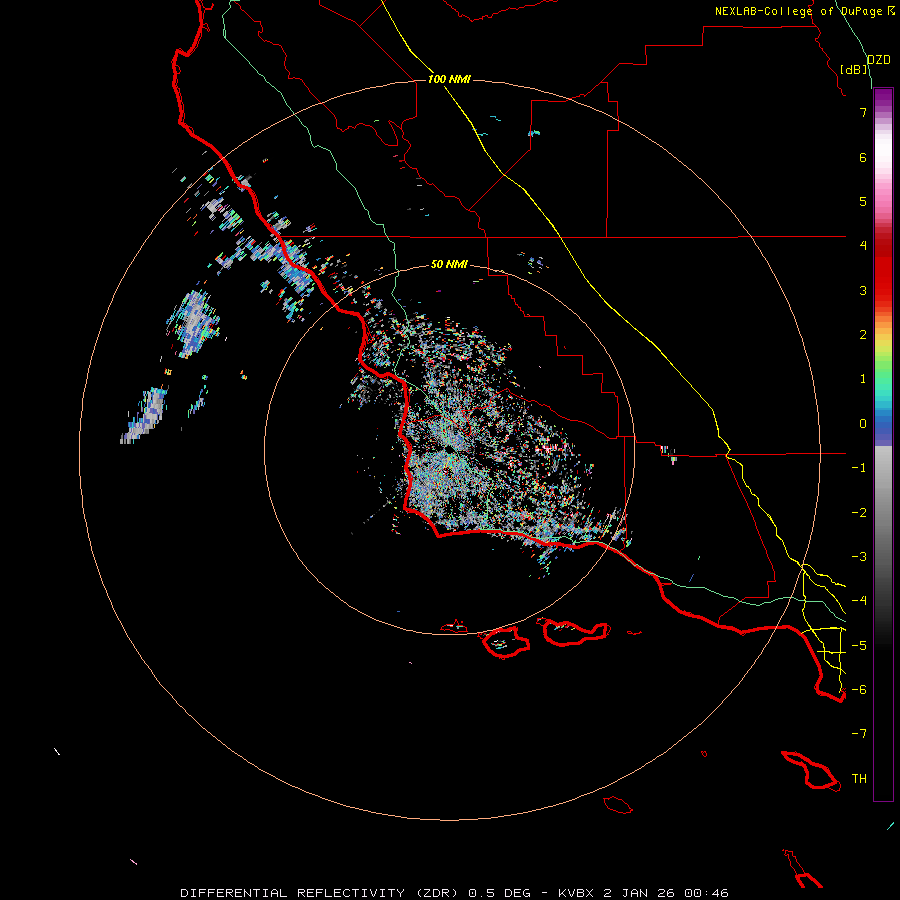Click the NEXLAB-College of DuPage credit text

coord(798,11)
